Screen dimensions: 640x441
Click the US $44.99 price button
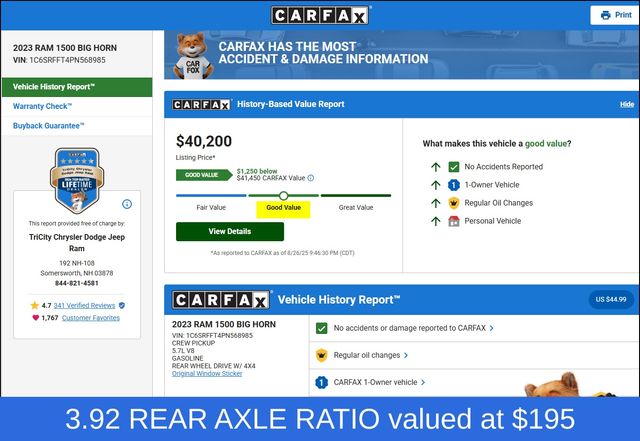coord(611,299)
